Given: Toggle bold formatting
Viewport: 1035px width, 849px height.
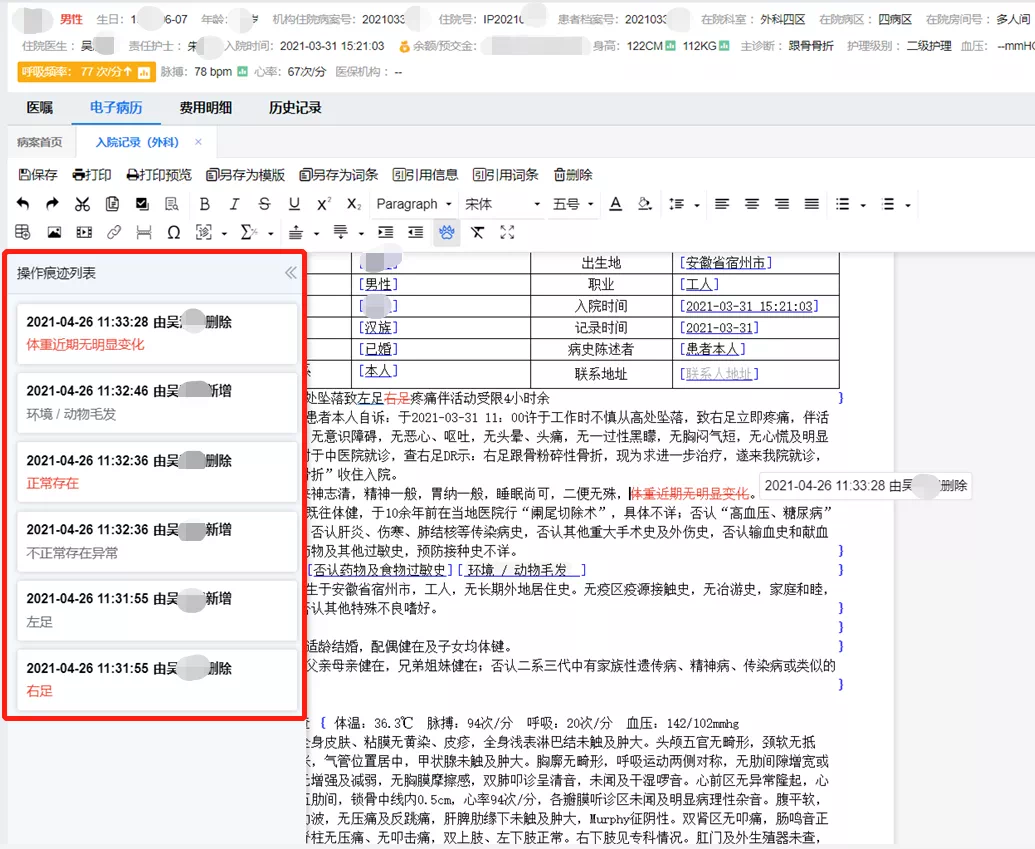Looking at the screenshot, I should pyautogui.click(x=204, y=204).
